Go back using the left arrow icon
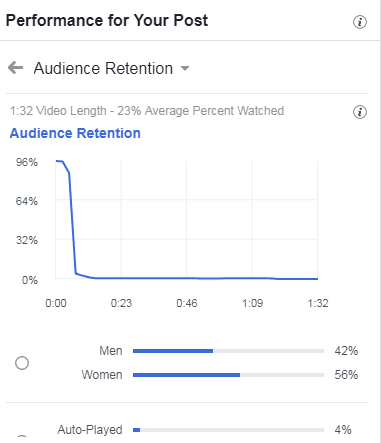Viewport: 381px width, 443px height. click(15, 68)
